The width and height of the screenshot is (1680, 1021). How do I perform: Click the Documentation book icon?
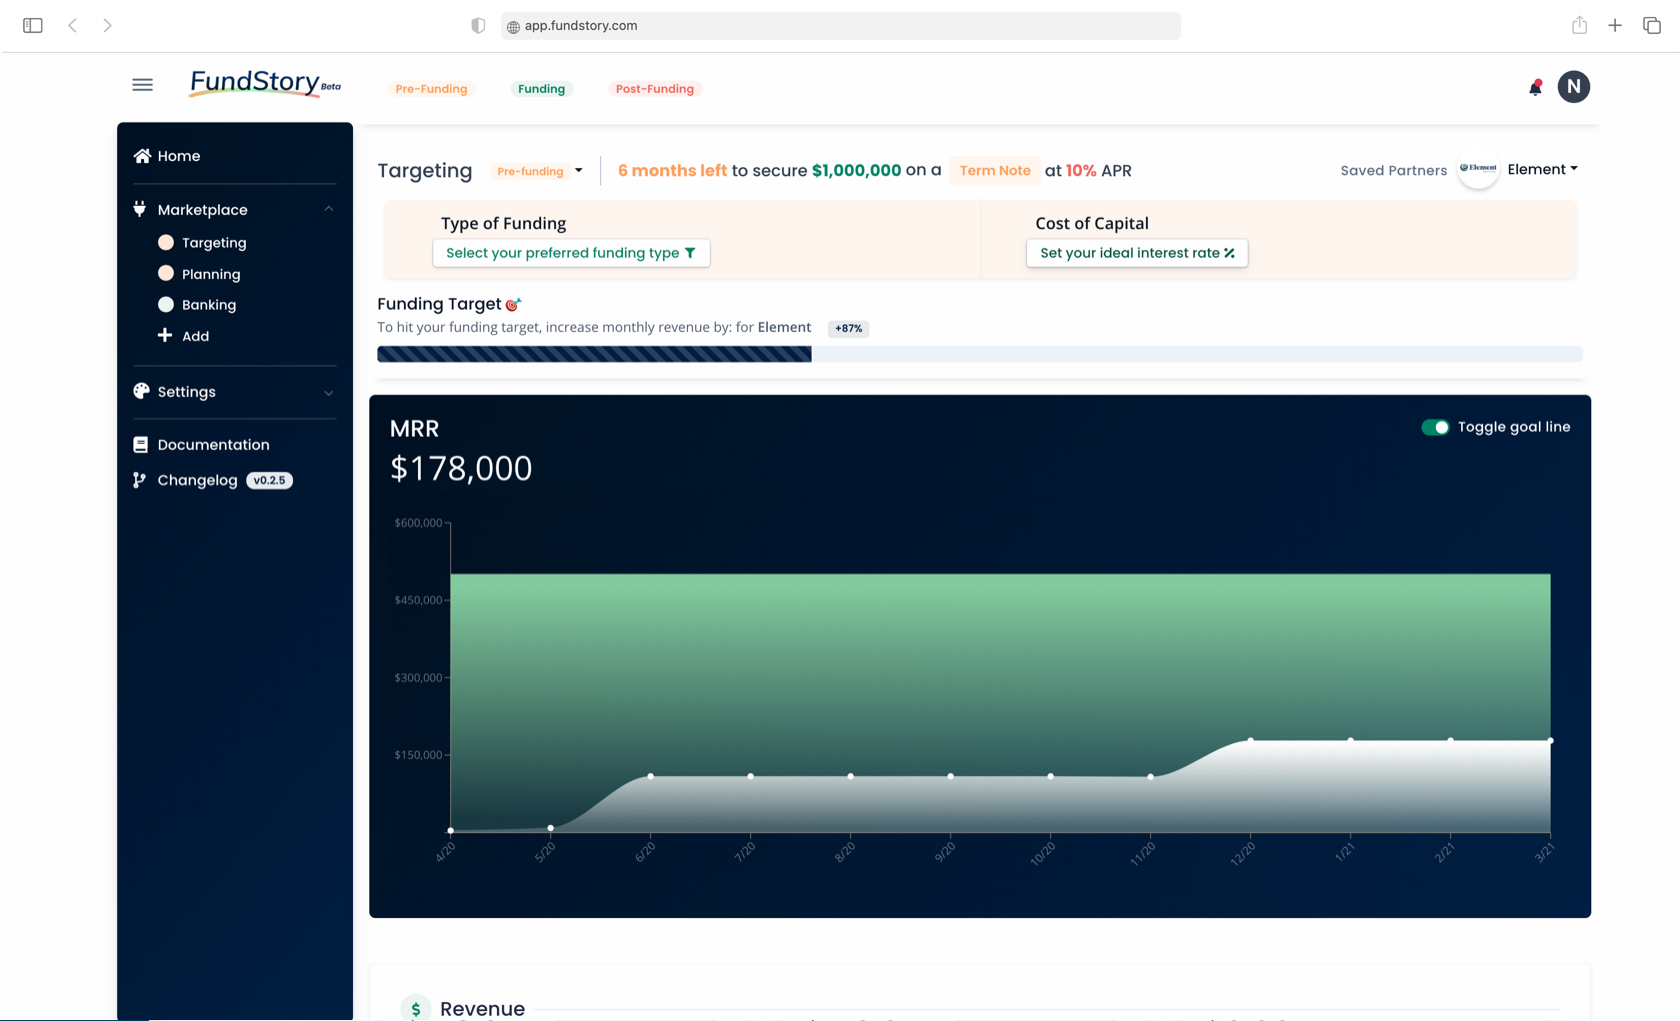(x=141, y=445)
